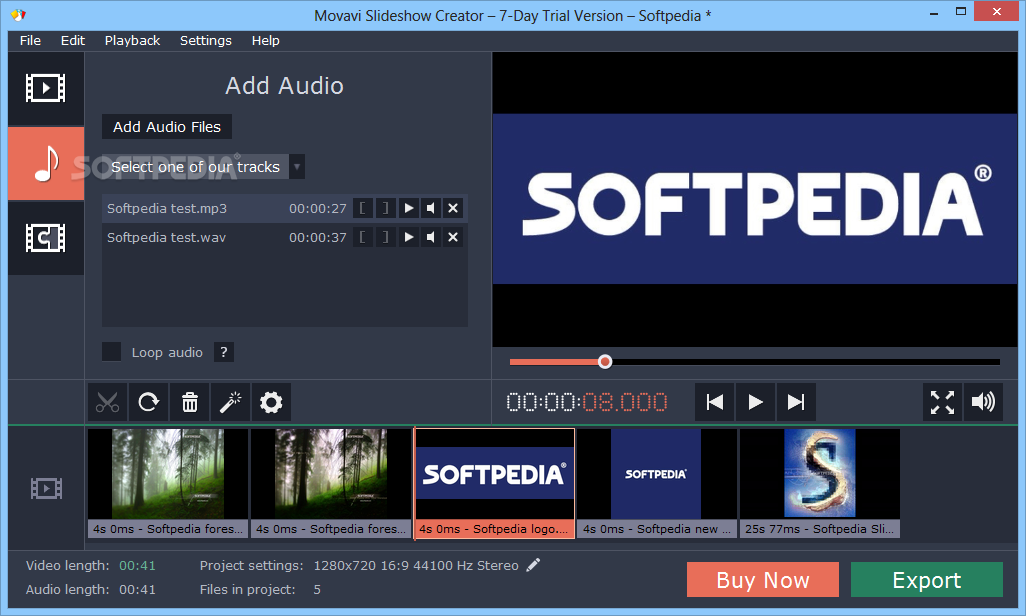Enter full screen preview mode
The height and width of the screenshot is (616, 1026).
(x=942, y=402)
